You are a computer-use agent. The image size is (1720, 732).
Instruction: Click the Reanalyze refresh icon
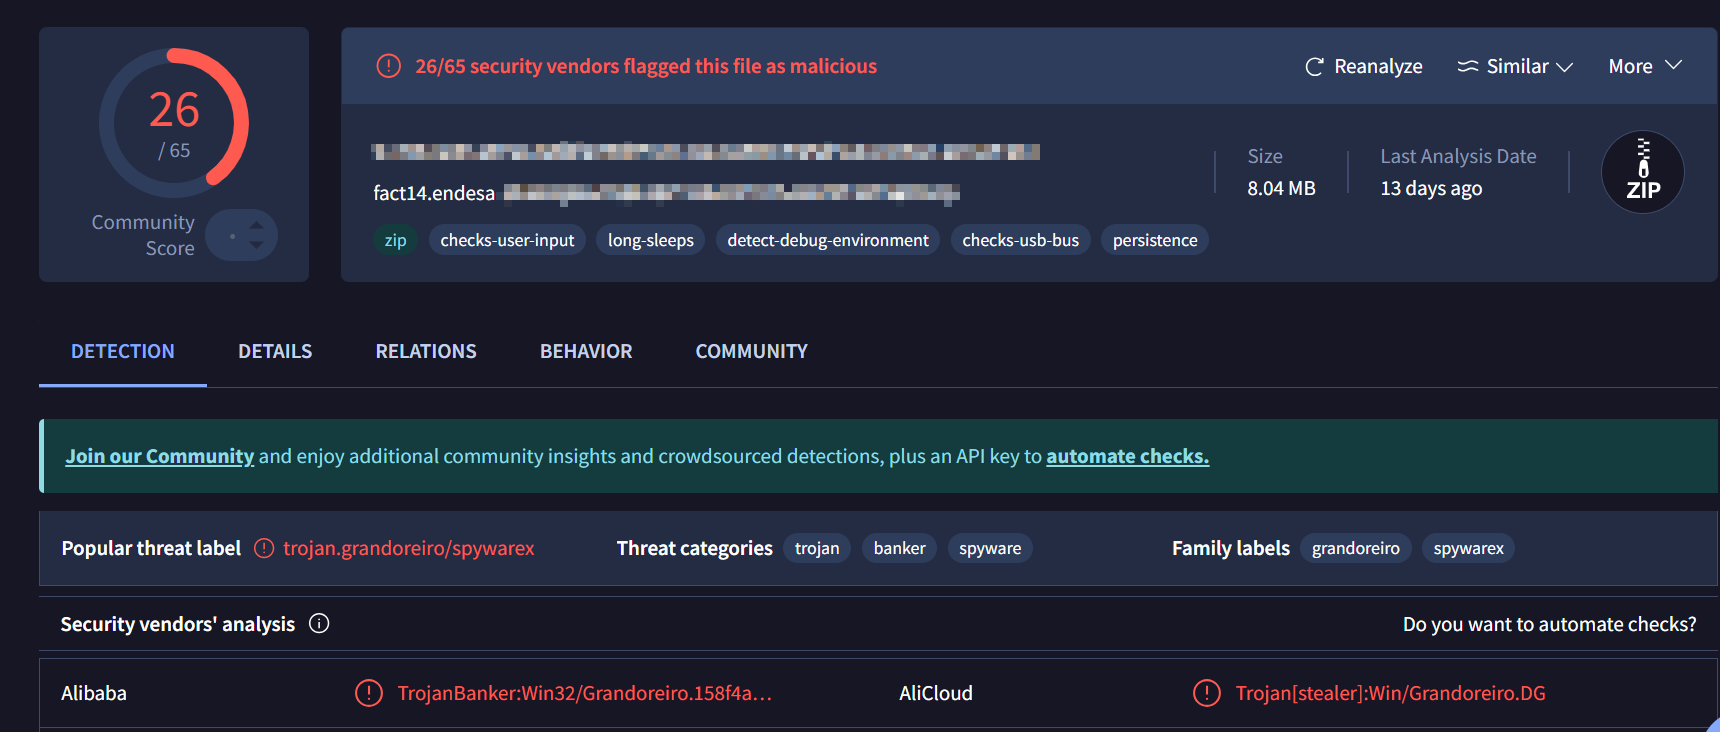[1314, 67]
